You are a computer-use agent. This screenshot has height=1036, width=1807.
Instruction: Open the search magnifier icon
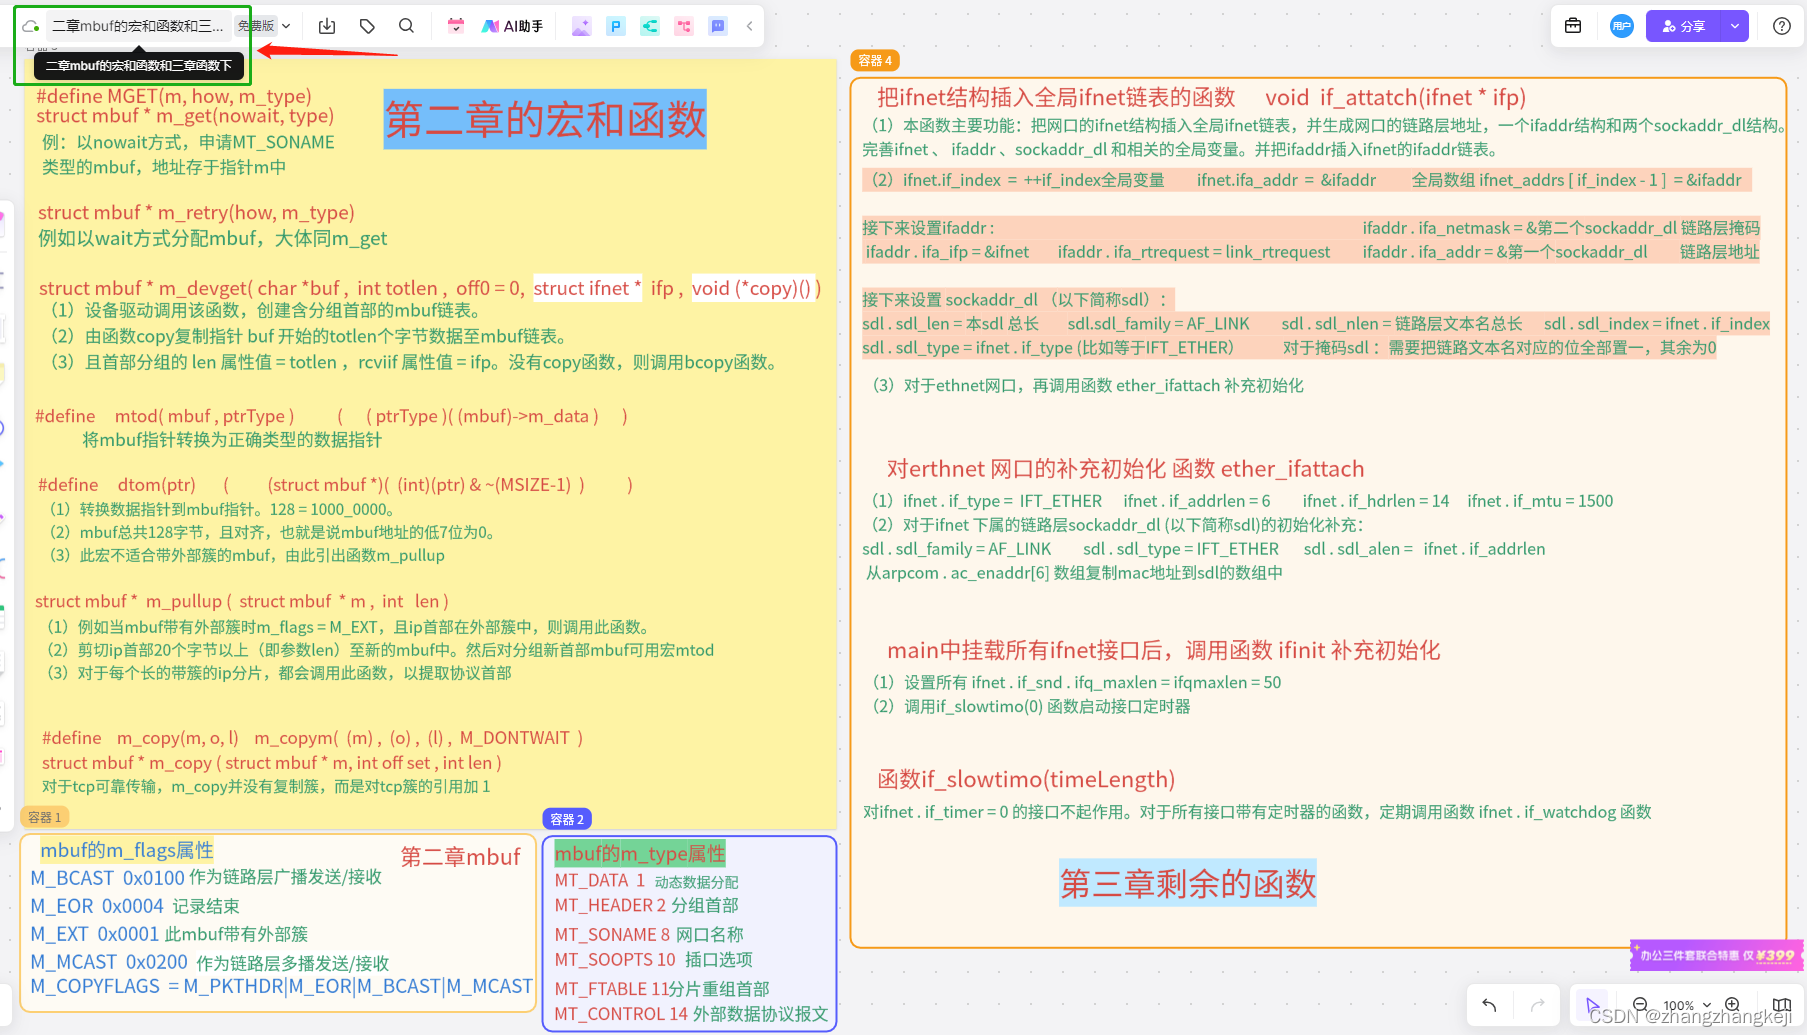(x=406, y=26)
